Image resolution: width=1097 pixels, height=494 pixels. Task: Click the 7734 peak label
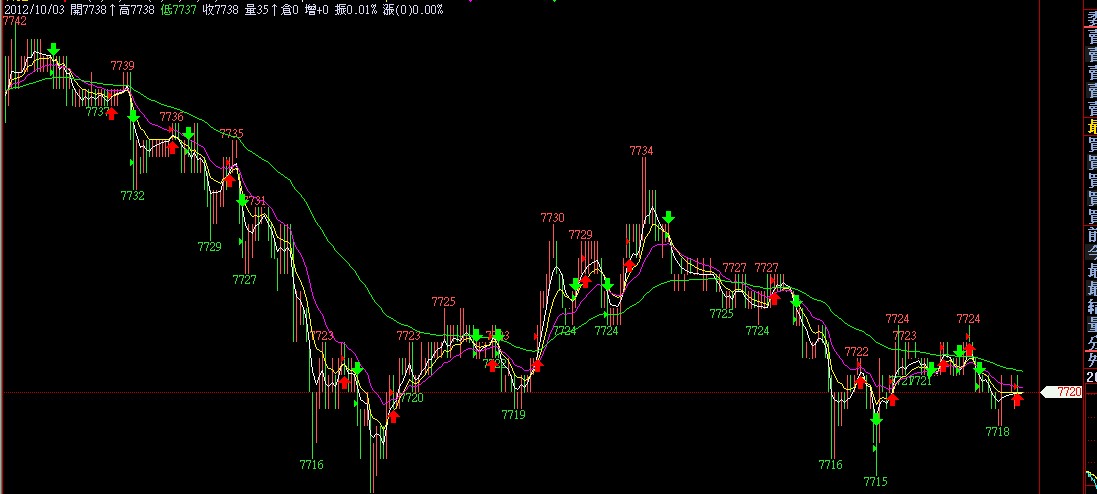(x=642, y=151)
